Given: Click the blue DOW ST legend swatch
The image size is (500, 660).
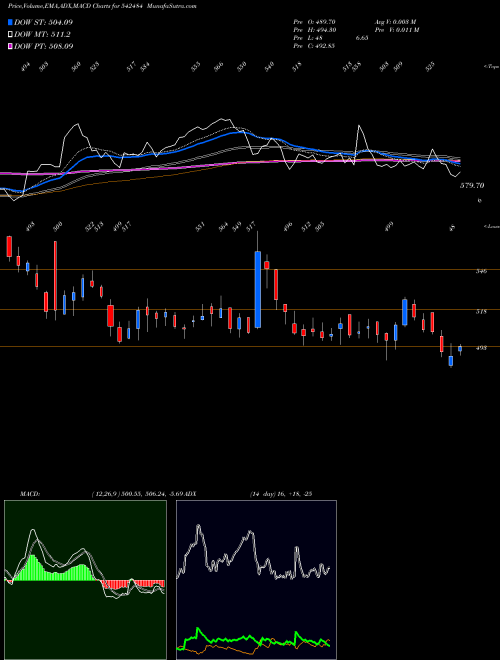Looking at the screenshot, I should (10, 22).
